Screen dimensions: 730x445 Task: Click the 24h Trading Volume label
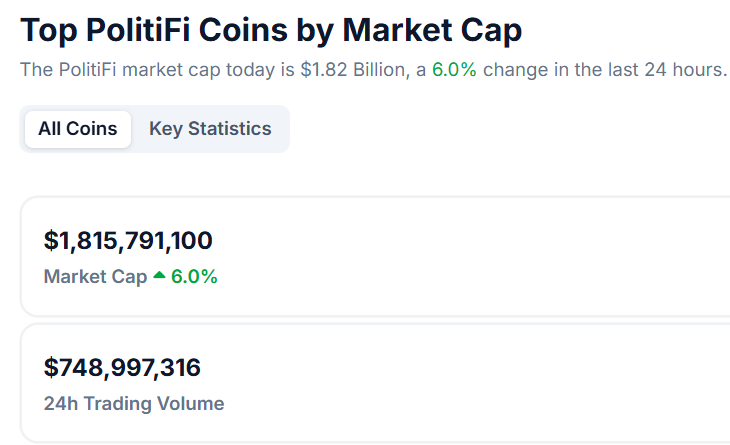pos(134,404)
